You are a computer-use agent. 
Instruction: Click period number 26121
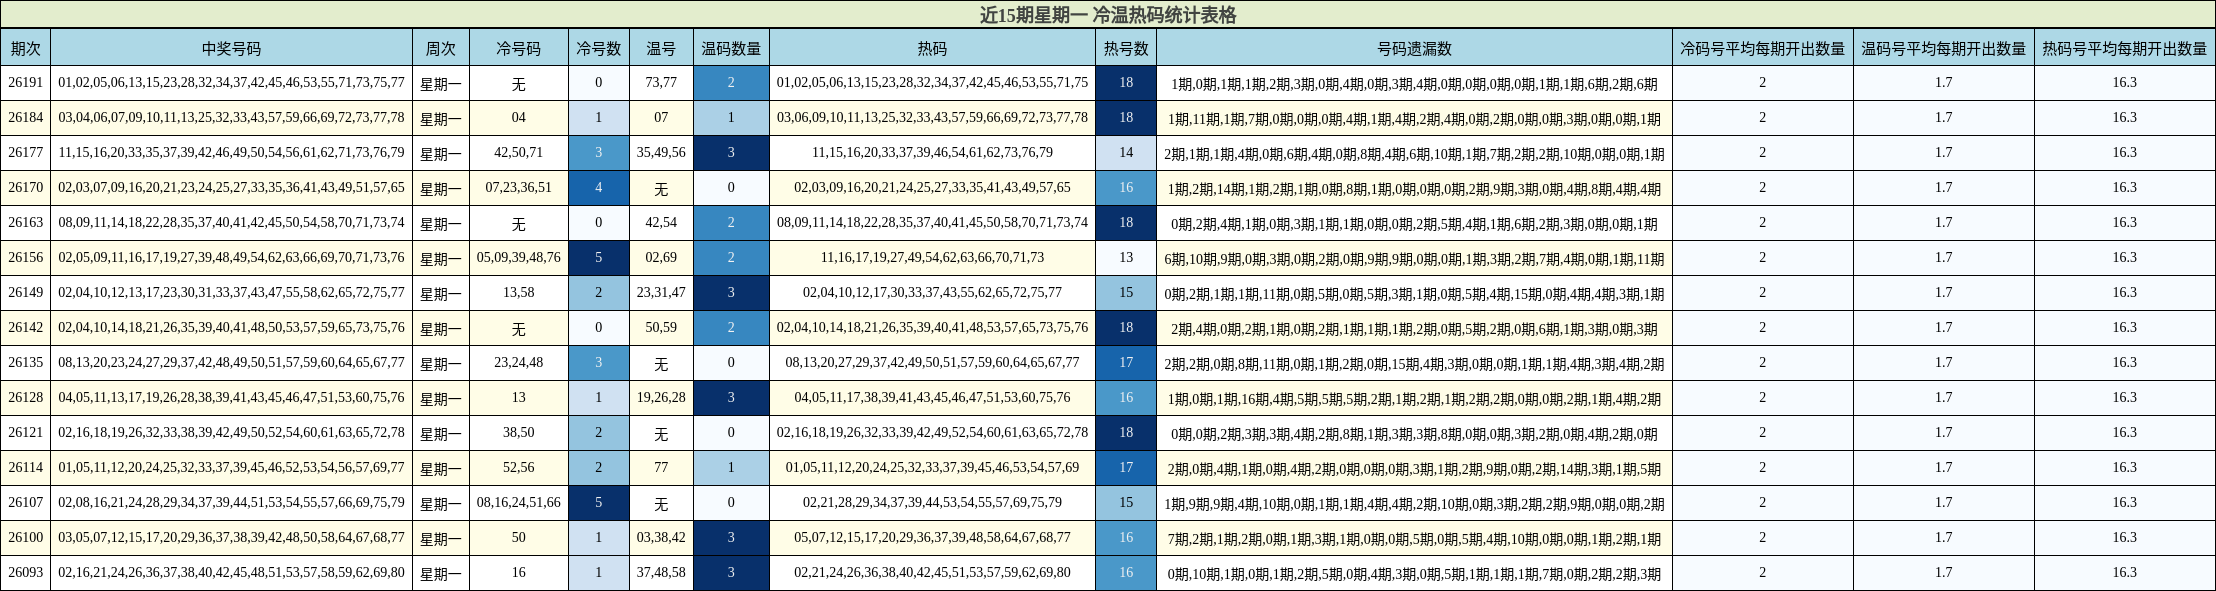click(26, 433)
